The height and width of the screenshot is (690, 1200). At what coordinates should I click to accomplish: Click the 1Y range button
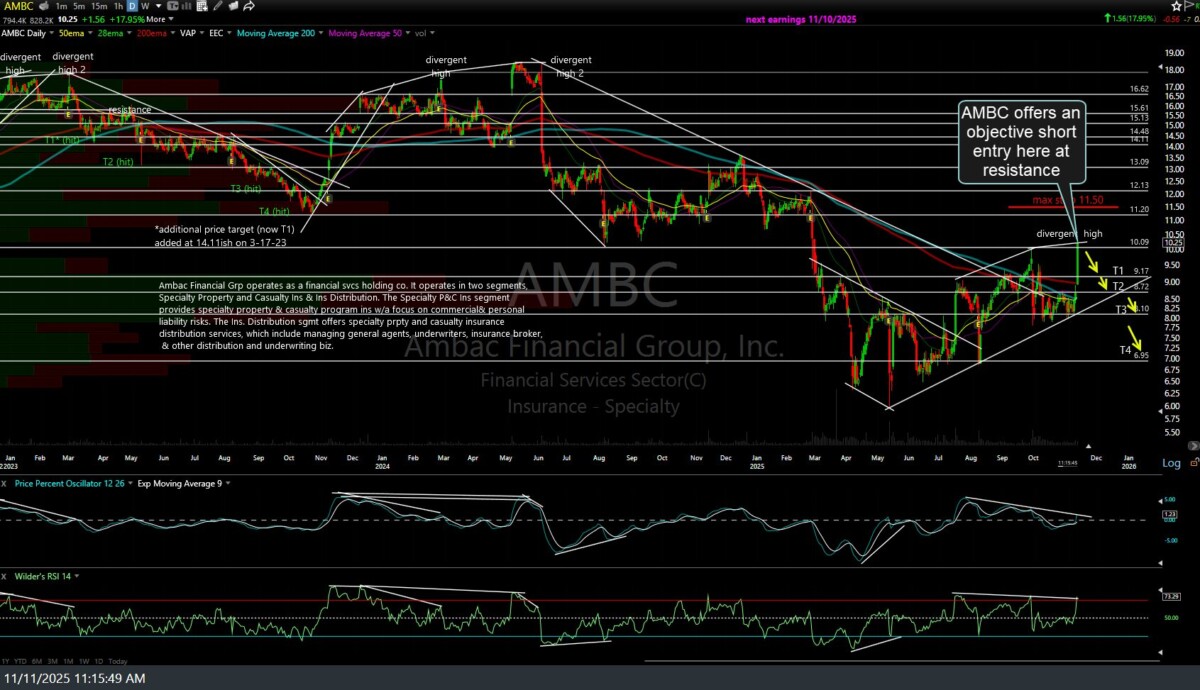tap(7, 661)
